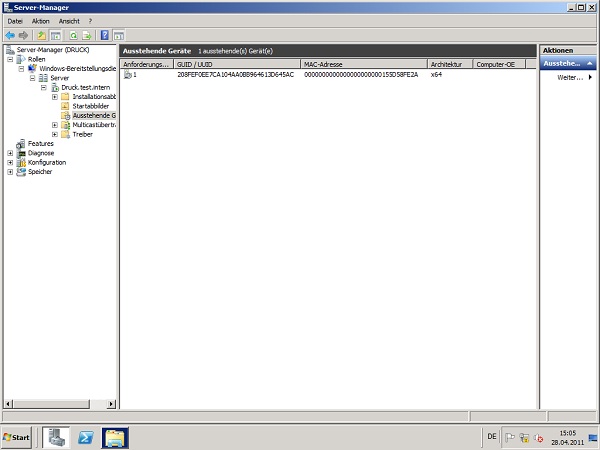Click the Speicher node icon

coord(21,172)
